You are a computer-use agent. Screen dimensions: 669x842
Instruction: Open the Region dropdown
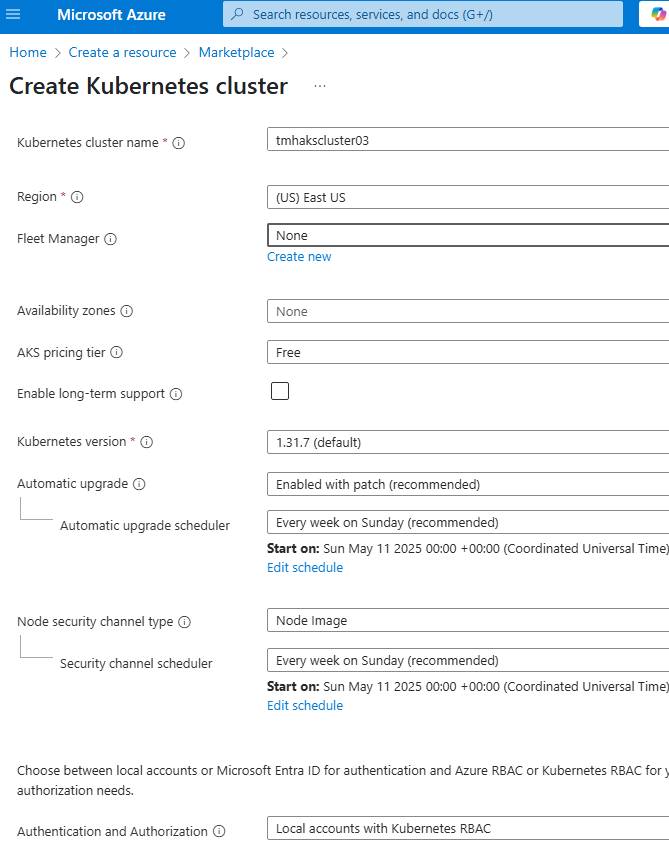467,197
